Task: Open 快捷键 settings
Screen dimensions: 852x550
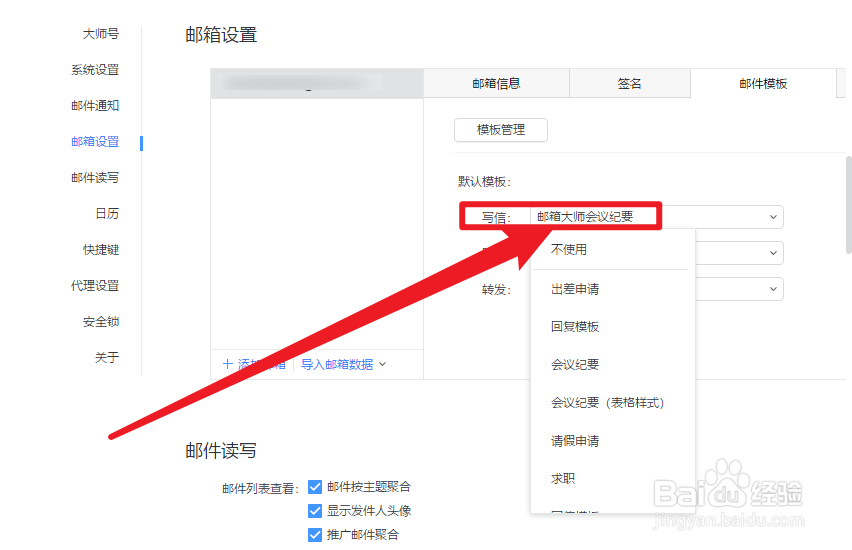Action: point(101,249)
